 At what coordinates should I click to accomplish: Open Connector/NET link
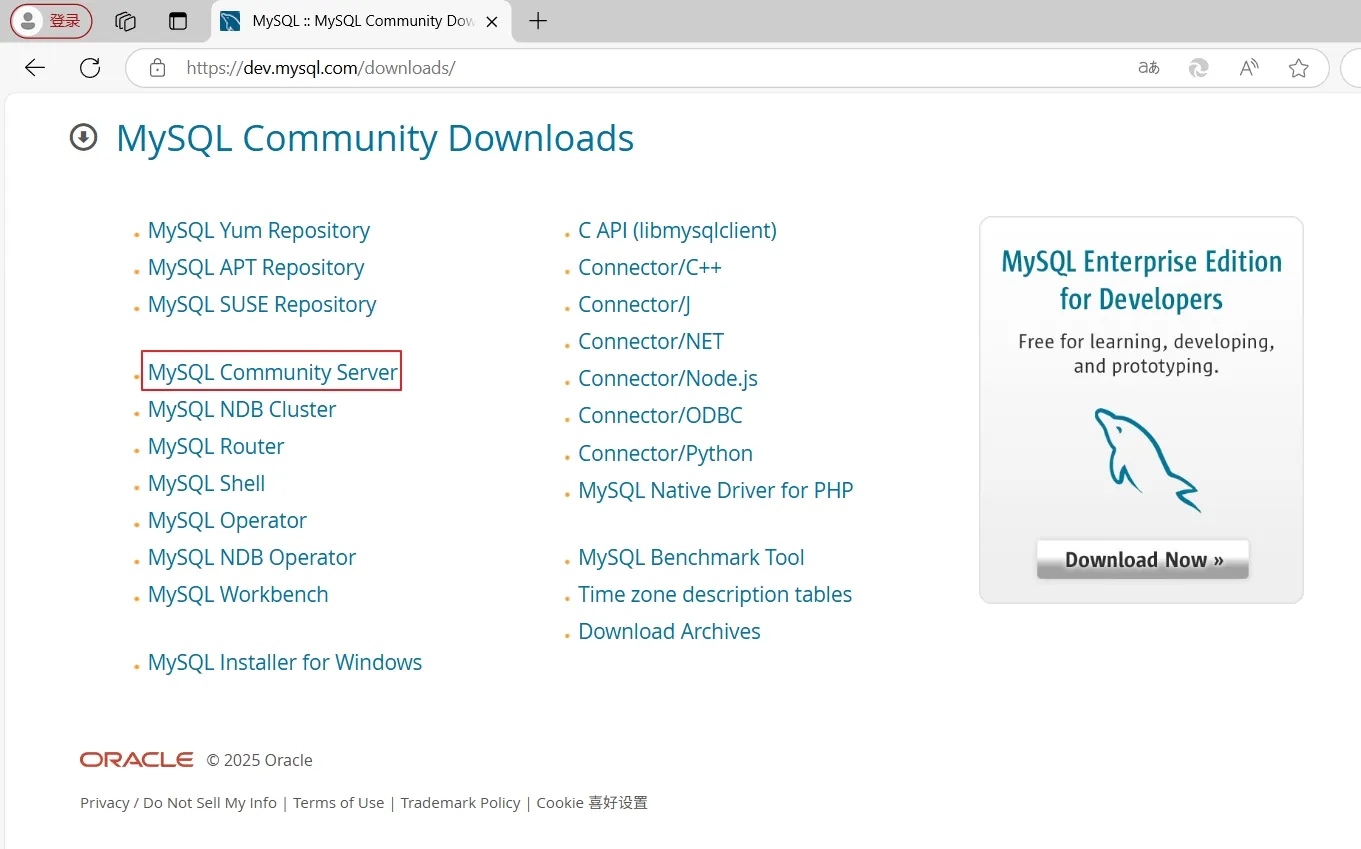[x=651, y=342]
